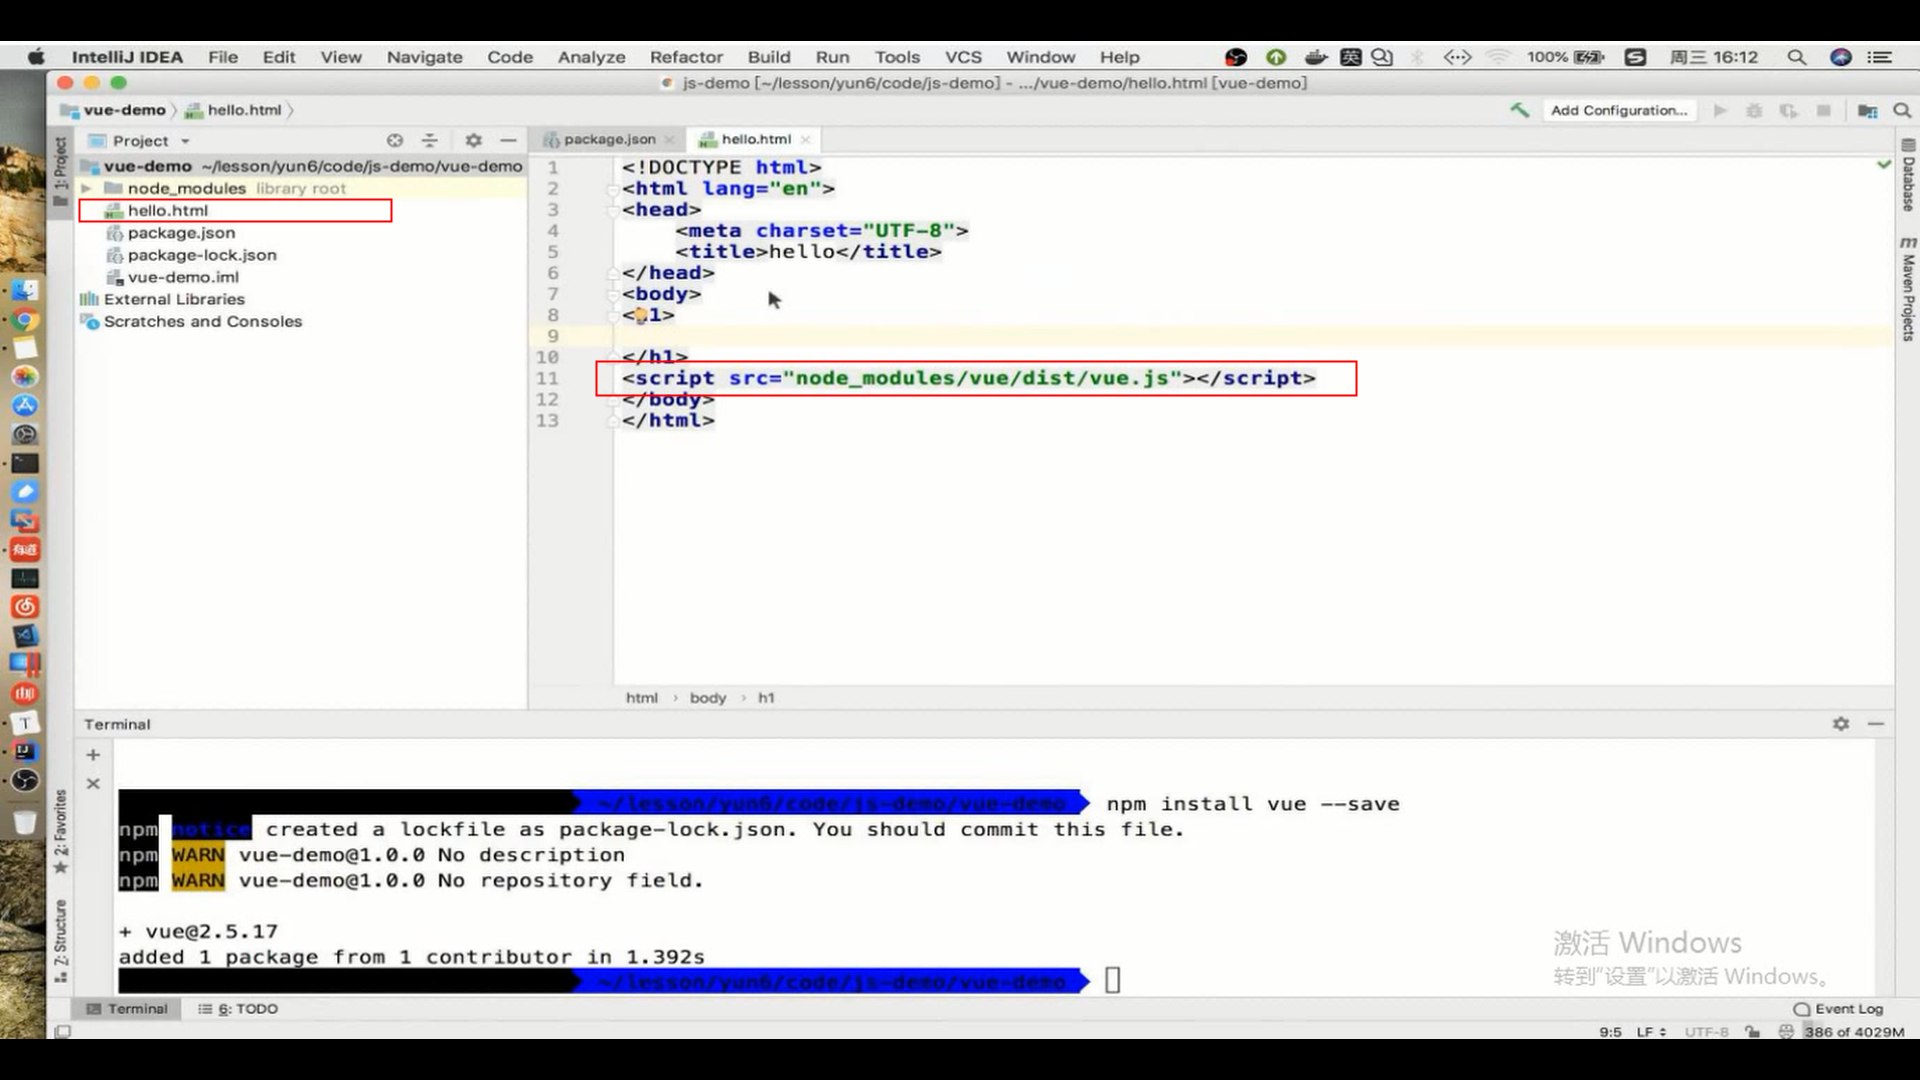Image resolution: width=1920 pixels, height=1080 pixels.
Task: Toggle the Maven Projects side panel
Action: click(1908, 292)
